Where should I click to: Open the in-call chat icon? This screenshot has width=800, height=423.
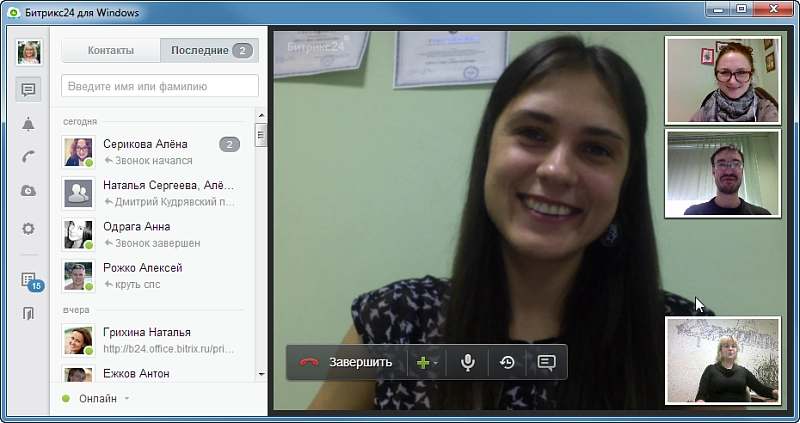pyautogui.click(x=546, y=362)
